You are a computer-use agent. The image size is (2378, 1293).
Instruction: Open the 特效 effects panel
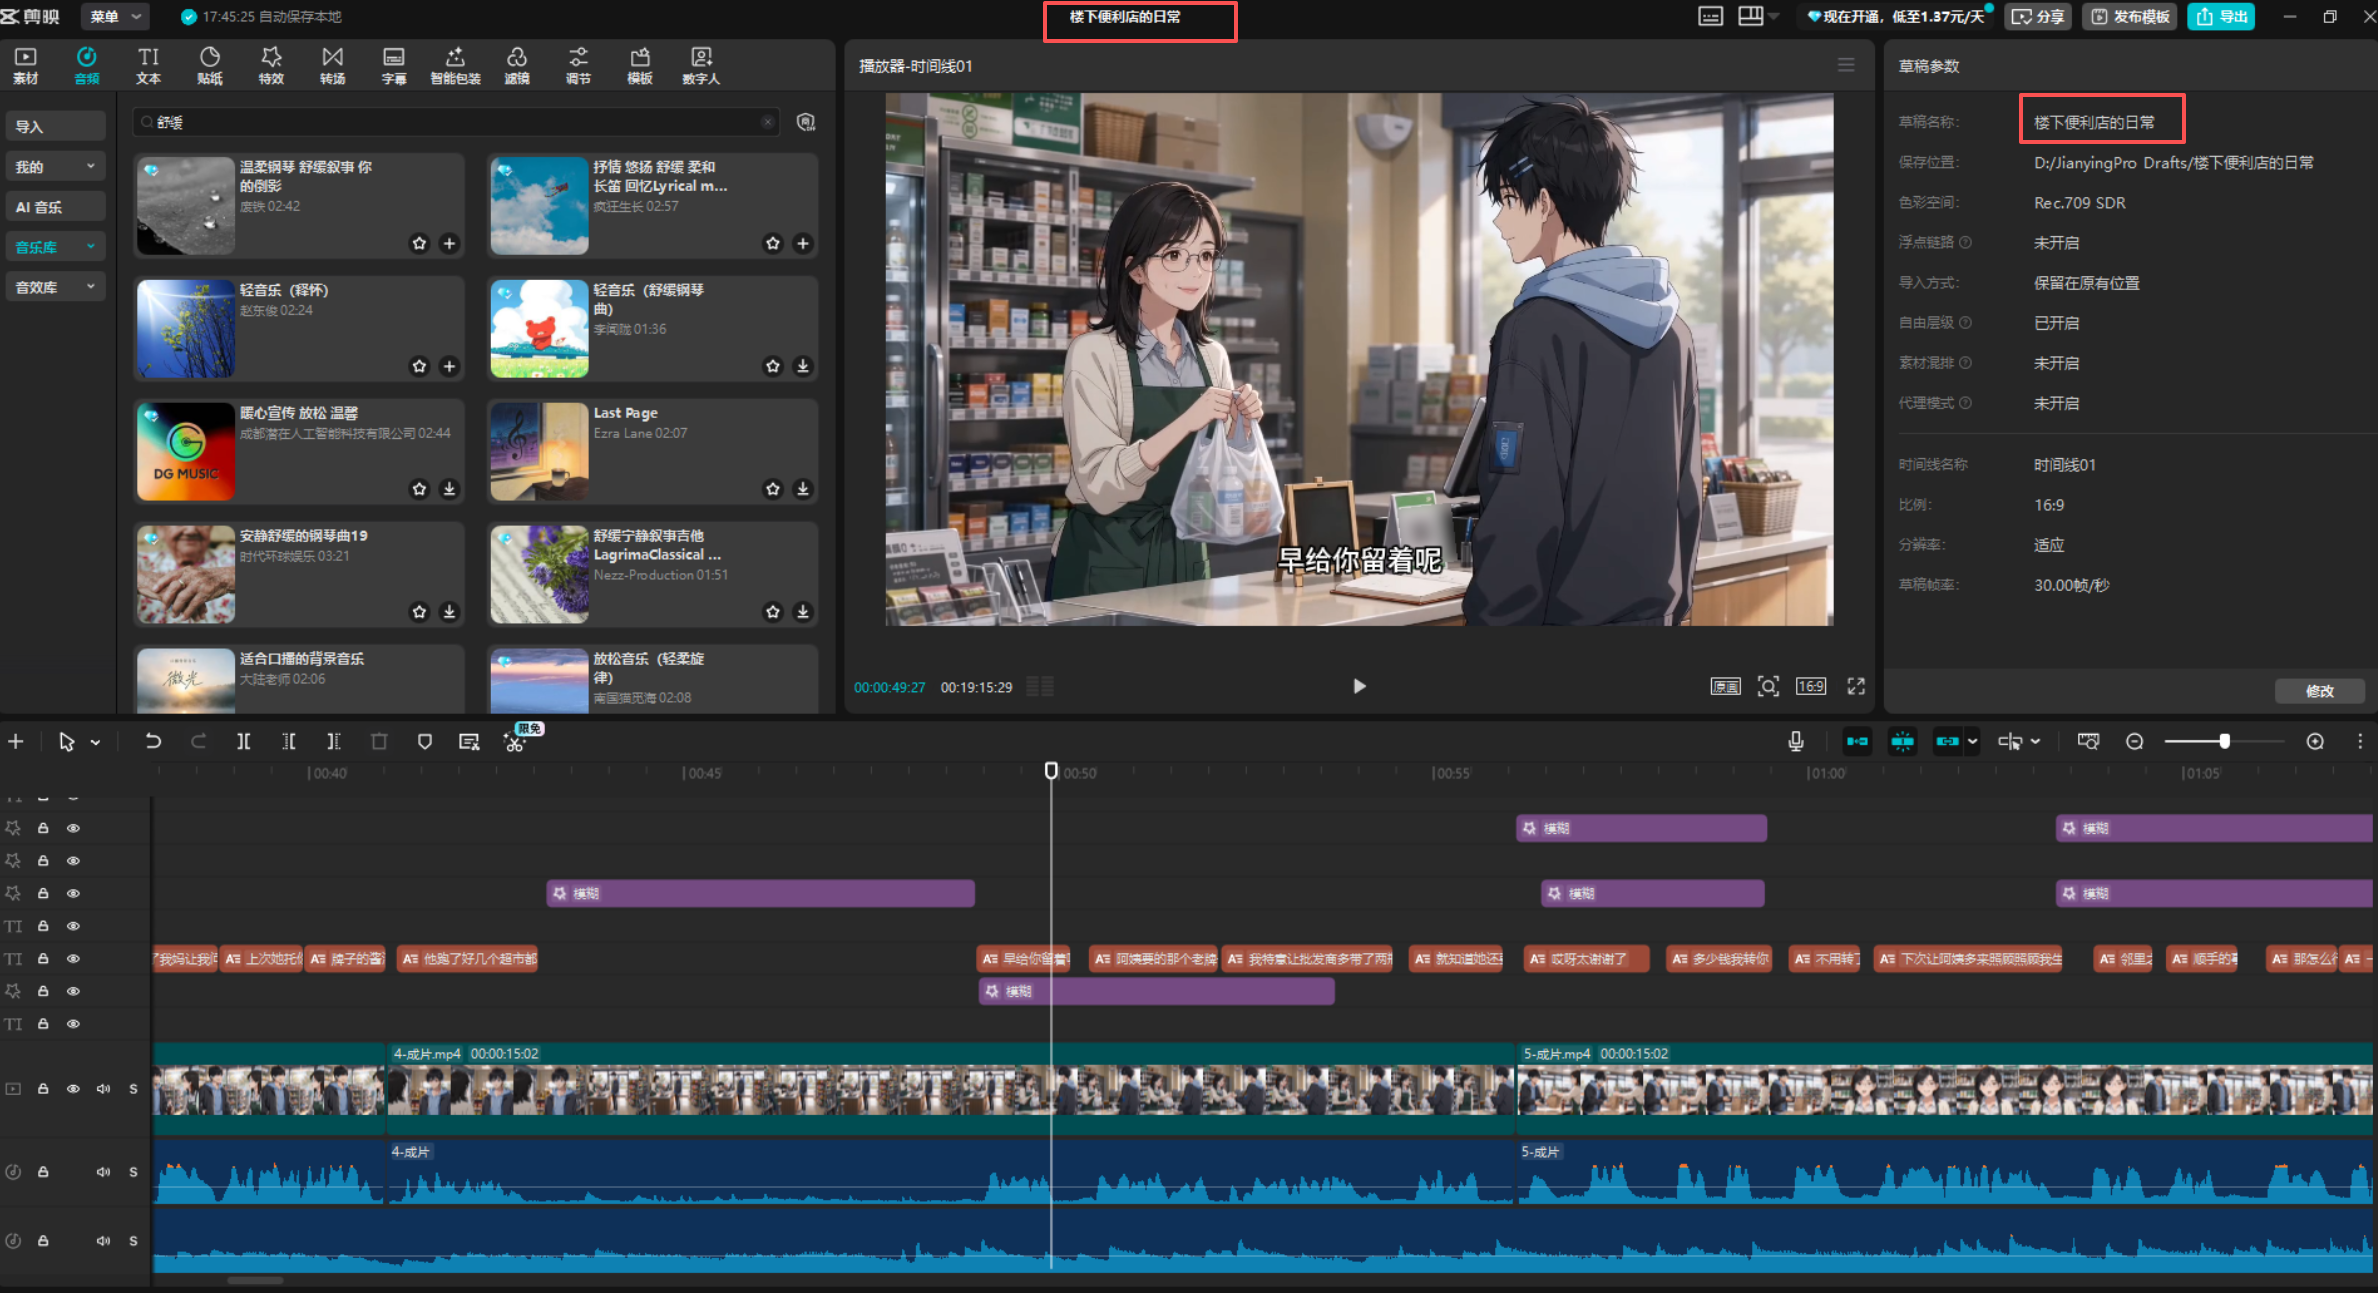click(271, 66)
